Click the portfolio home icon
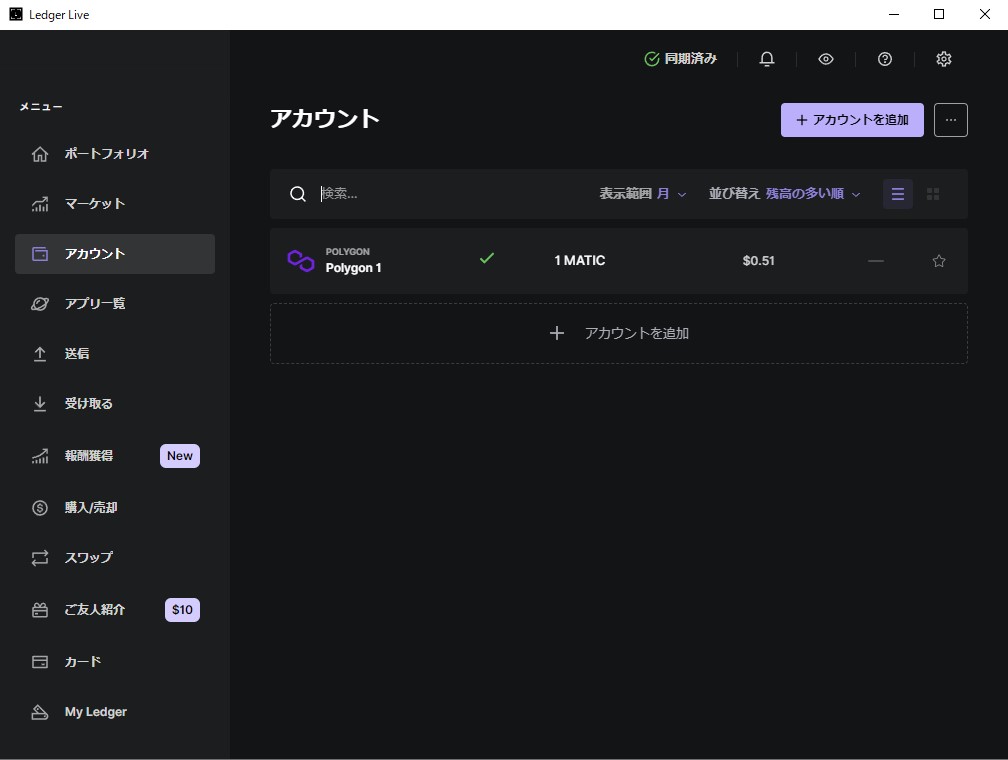1008x760 pixels. coord(40,154)
